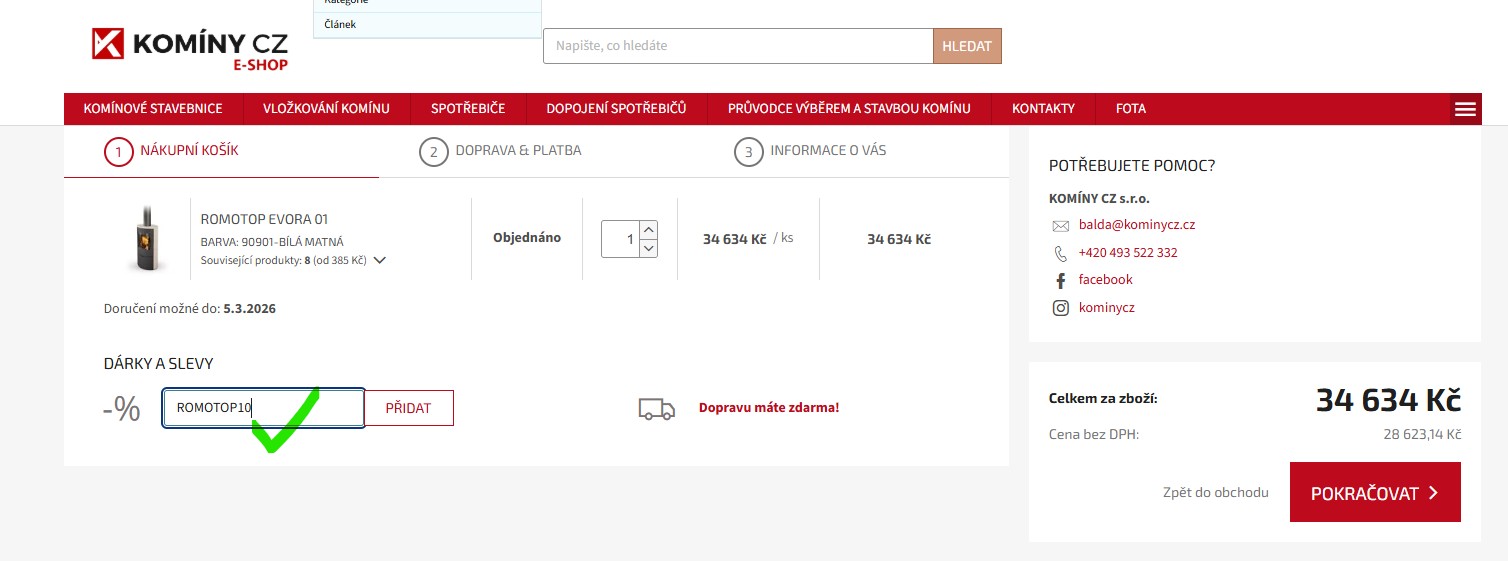Viewport: 1508px width, 561px height.
Task: Open the KONTAKTY menu item
Action: (1043, 109)
